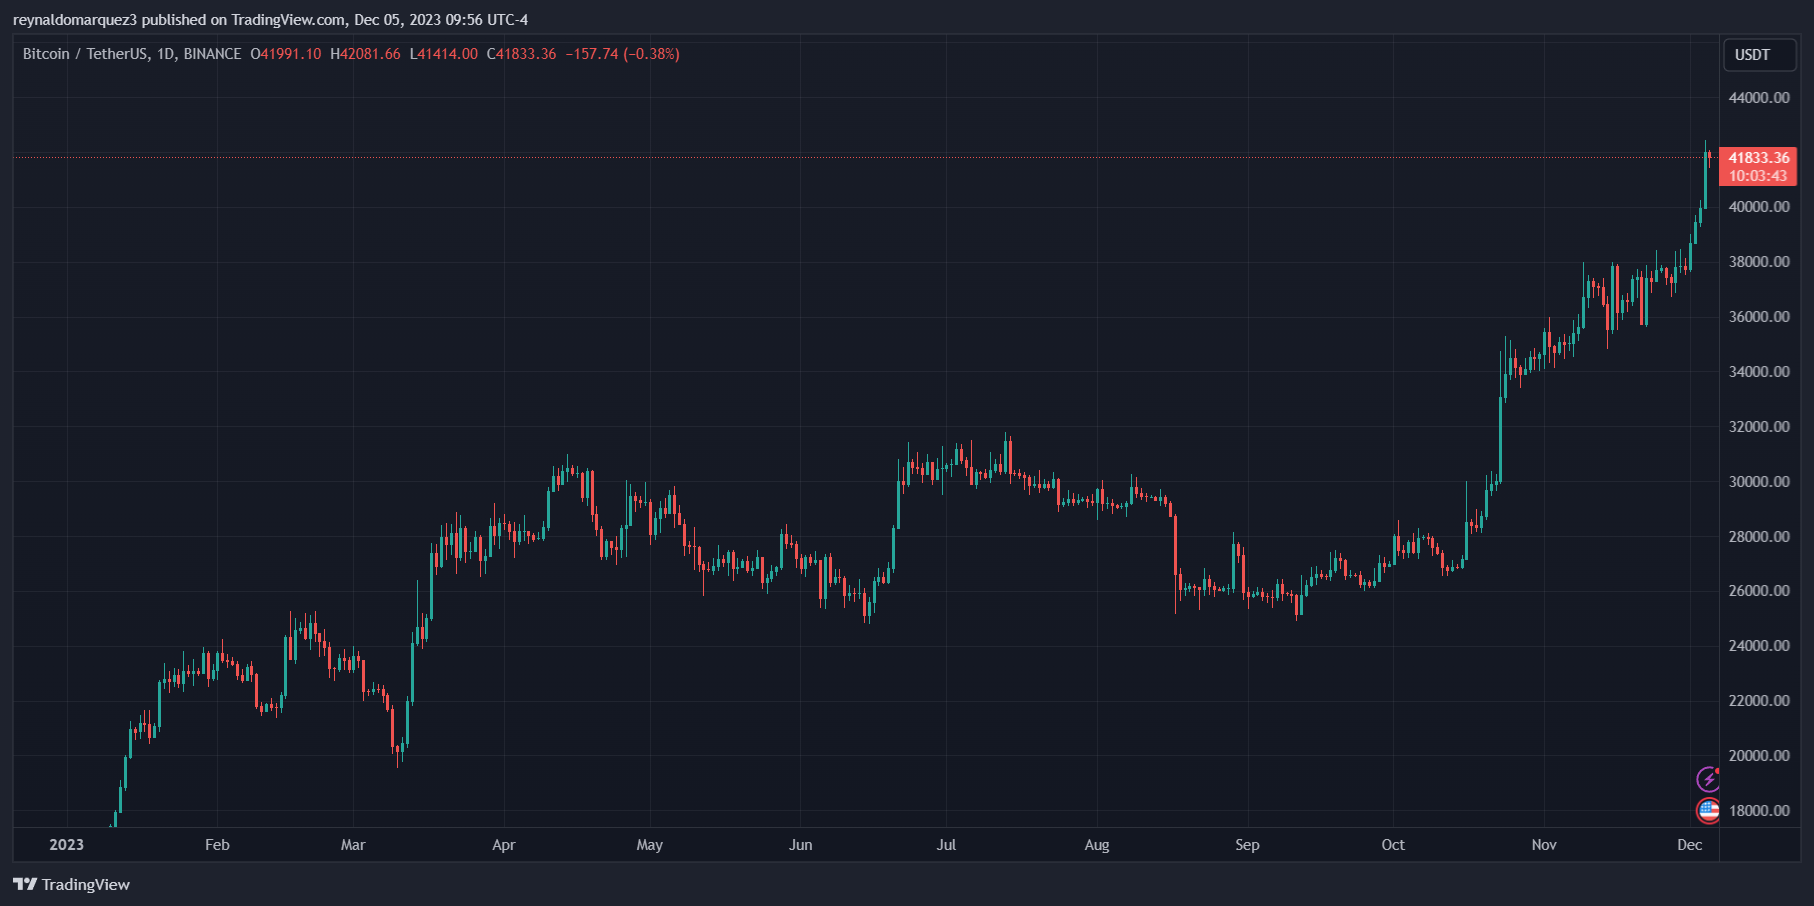Select the Dec label on the time axis

[1692, 845]
